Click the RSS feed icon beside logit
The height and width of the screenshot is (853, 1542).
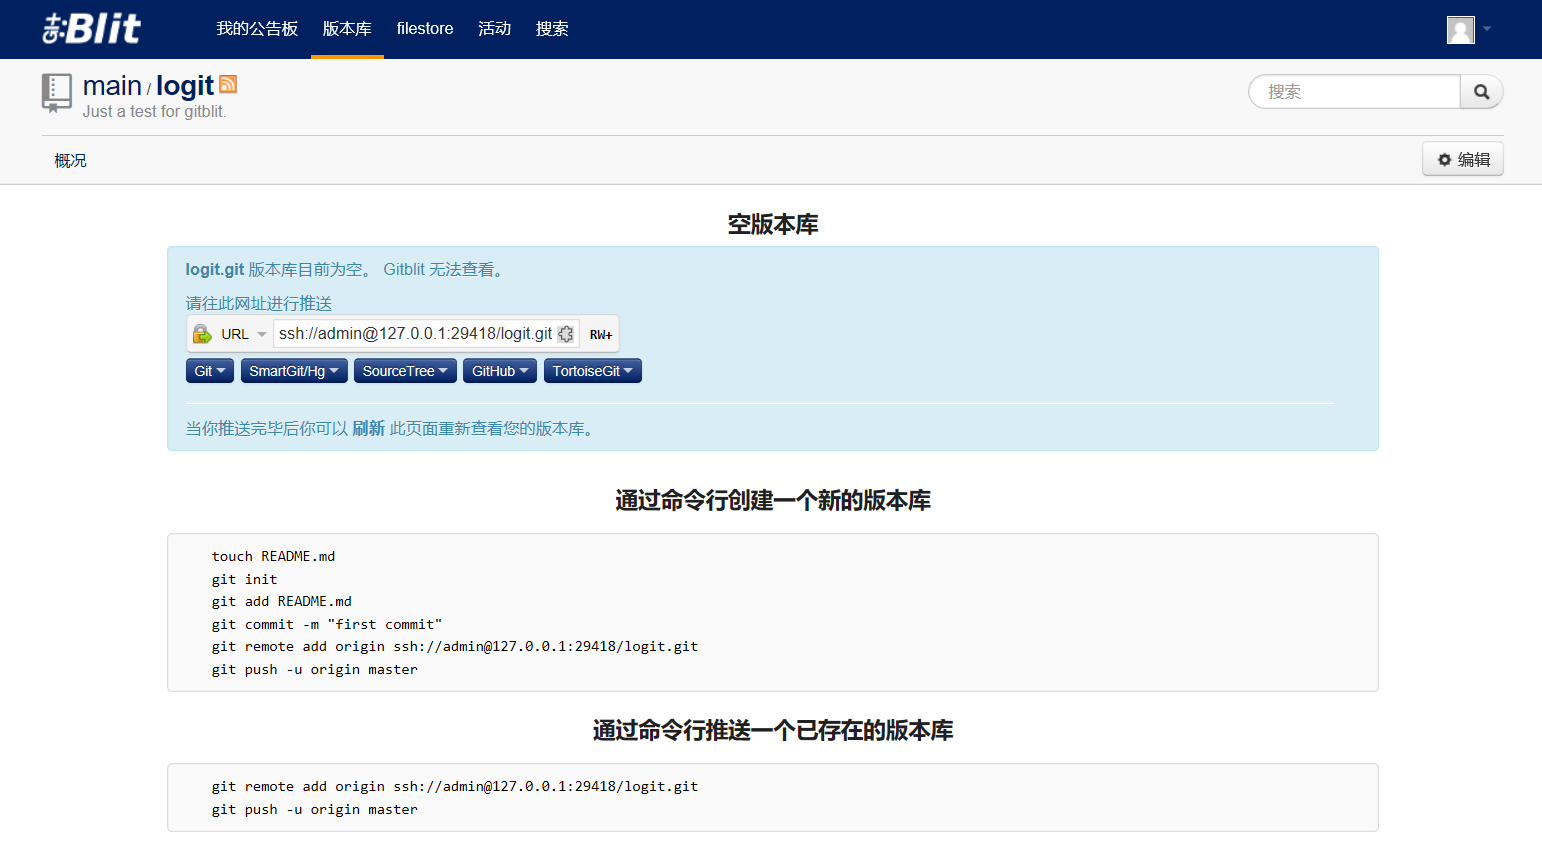tap(228, 85)
